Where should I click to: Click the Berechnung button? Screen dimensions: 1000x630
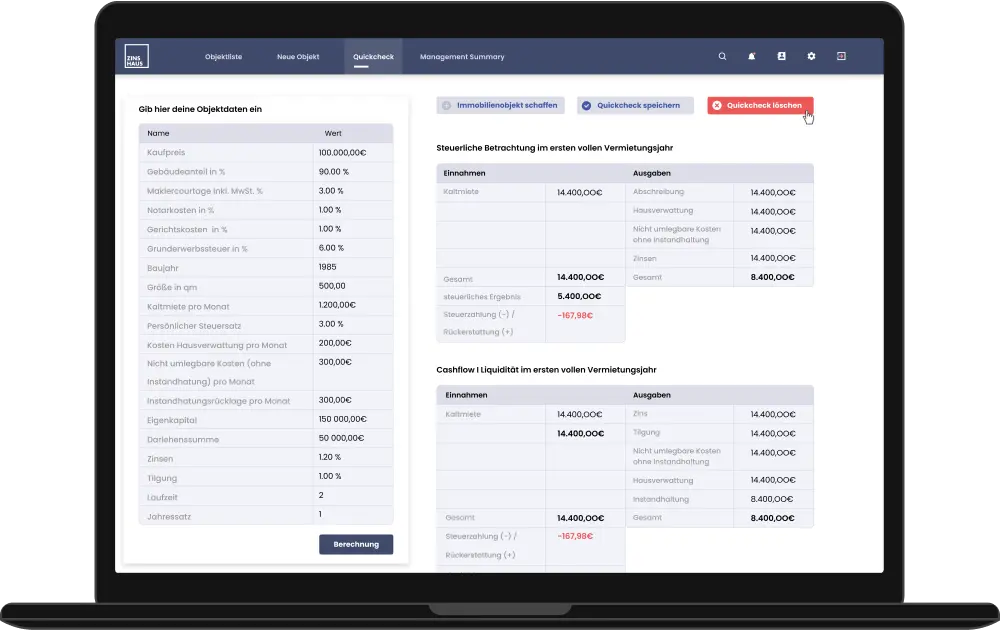pos(355,544)
